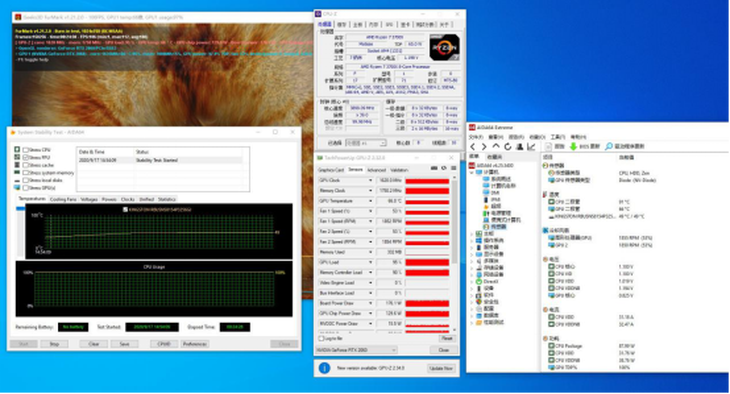Viewport: 730px width, 394px height.
Task: Click Reset button in GPU-Z
Action: [446, 339]
